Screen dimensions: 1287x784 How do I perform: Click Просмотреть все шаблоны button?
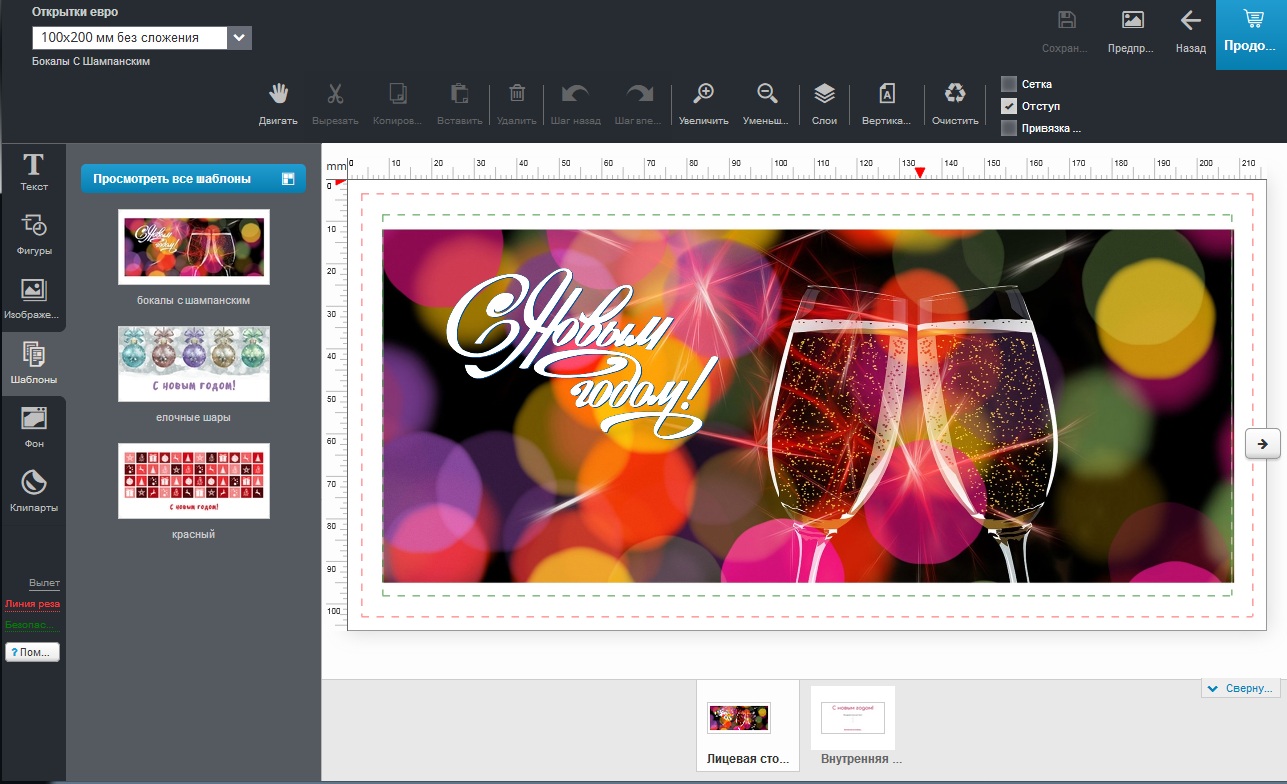point(193,179)
